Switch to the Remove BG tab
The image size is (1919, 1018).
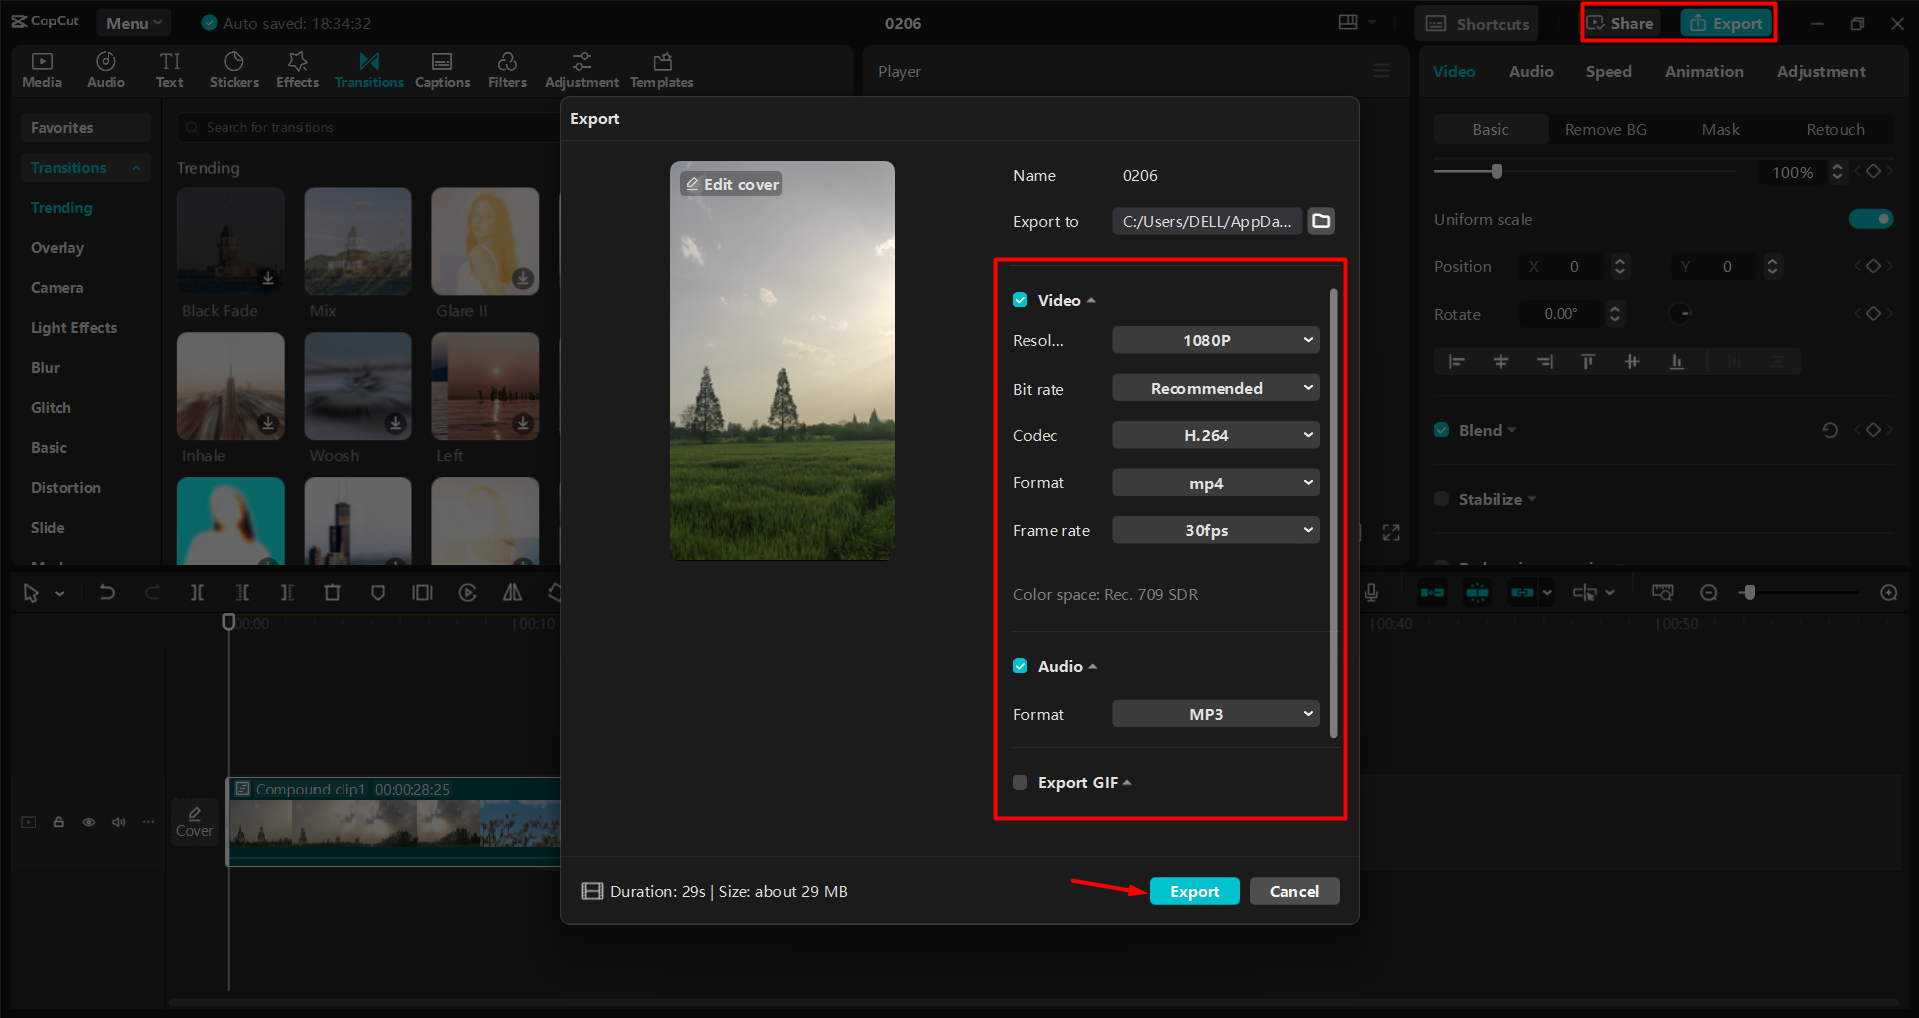[1605, 129]
